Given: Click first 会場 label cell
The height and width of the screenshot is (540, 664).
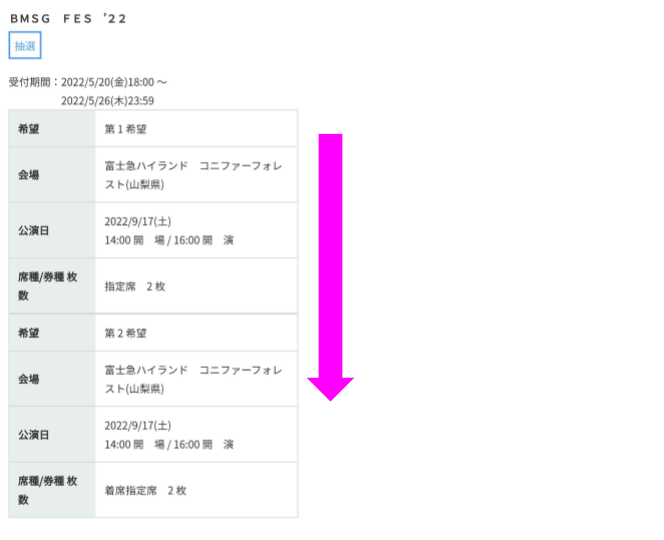Looking at the screenshot, I should (52, 175).
